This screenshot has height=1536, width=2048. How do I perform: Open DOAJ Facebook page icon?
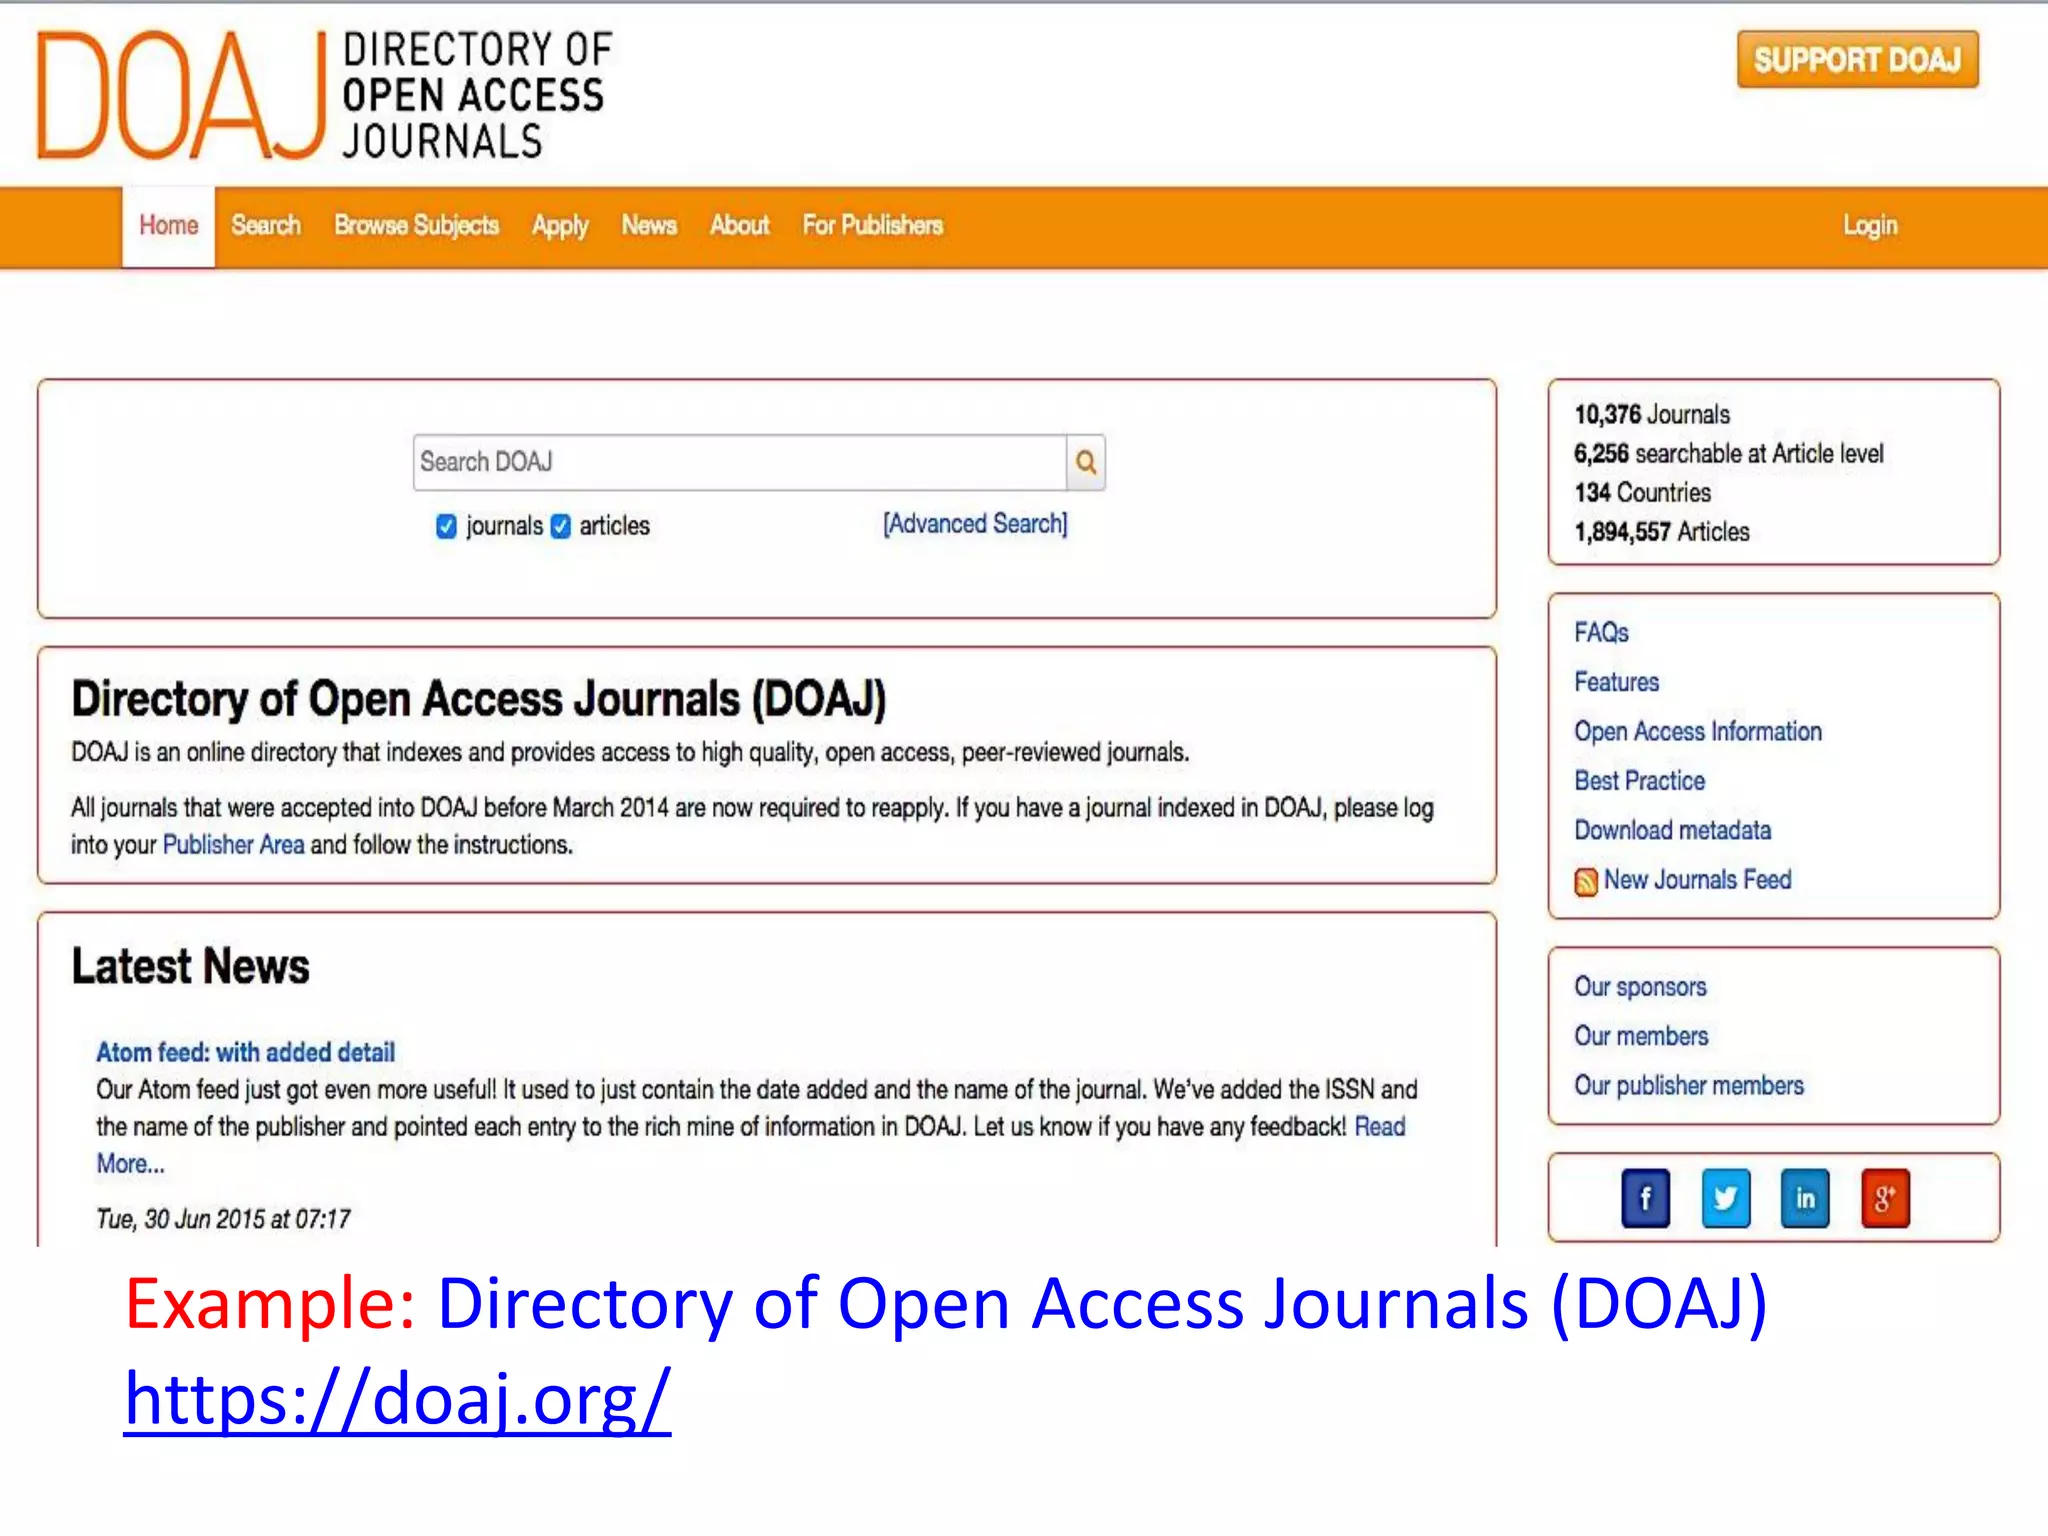click(x=1645, y=1197)
